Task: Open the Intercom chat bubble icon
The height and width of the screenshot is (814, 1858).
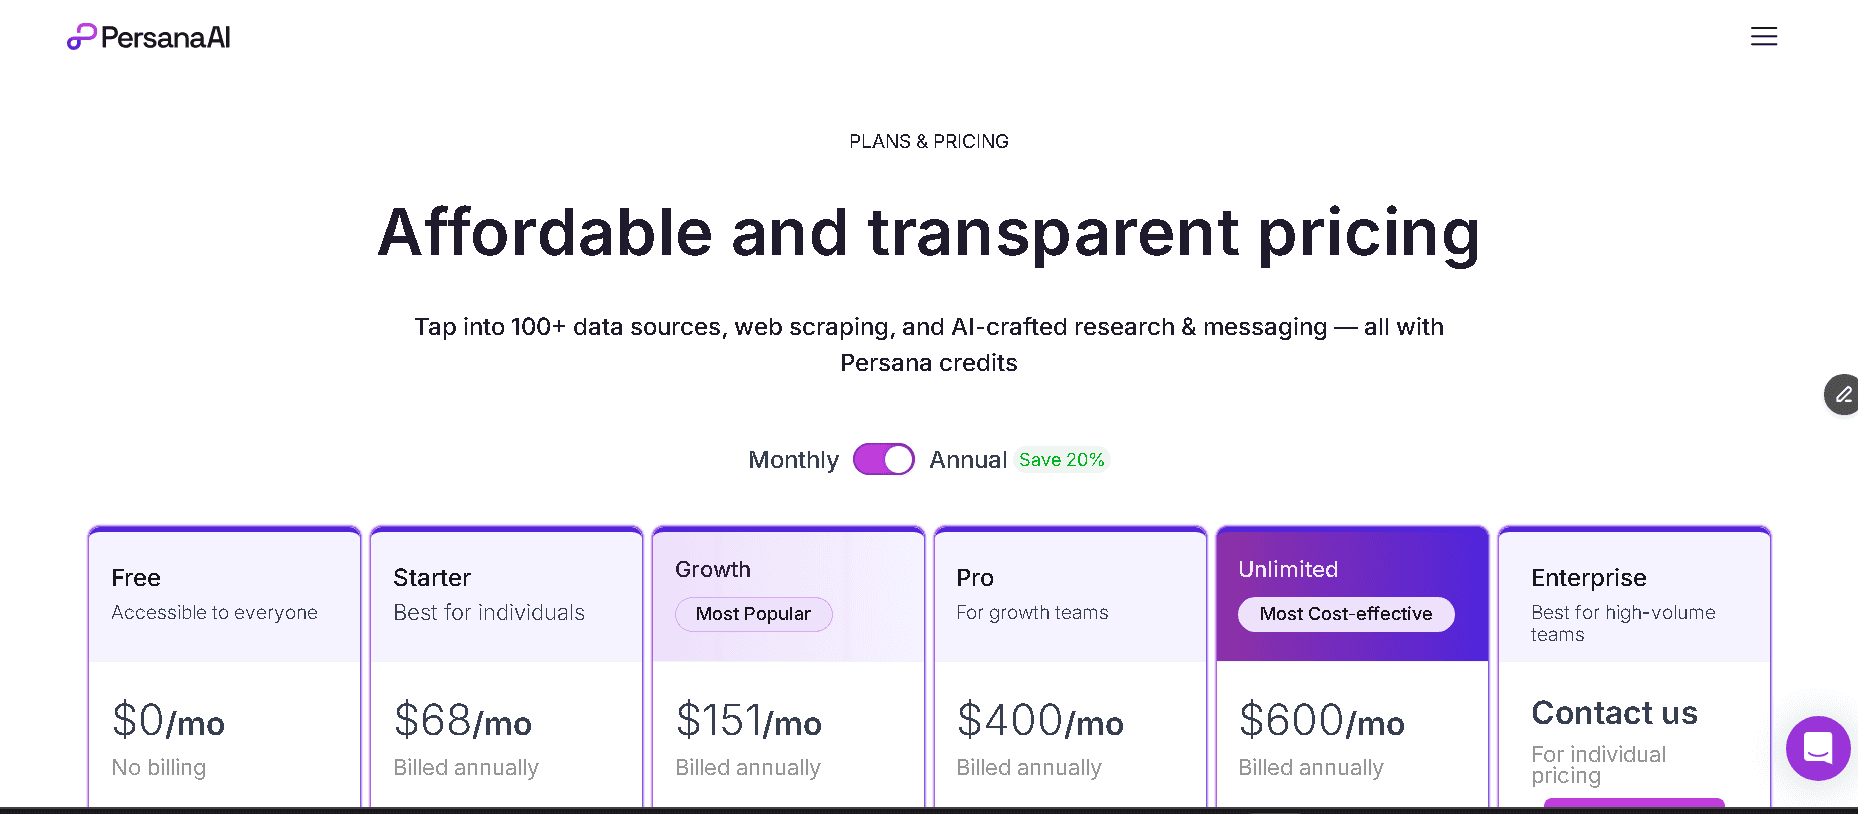Action: (x=1818, y=749)
